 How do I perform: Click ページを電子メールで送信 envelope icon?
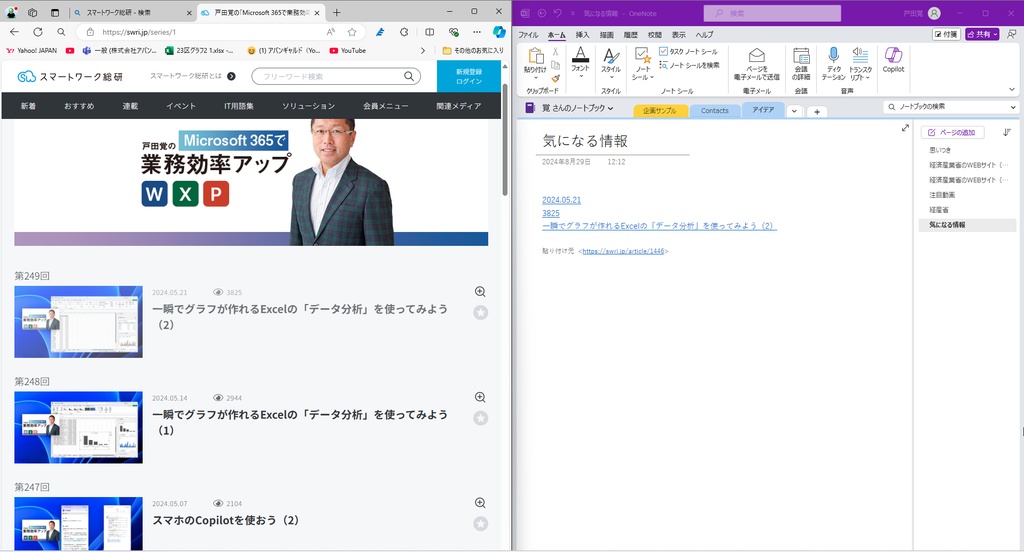(x=756, y=56)
